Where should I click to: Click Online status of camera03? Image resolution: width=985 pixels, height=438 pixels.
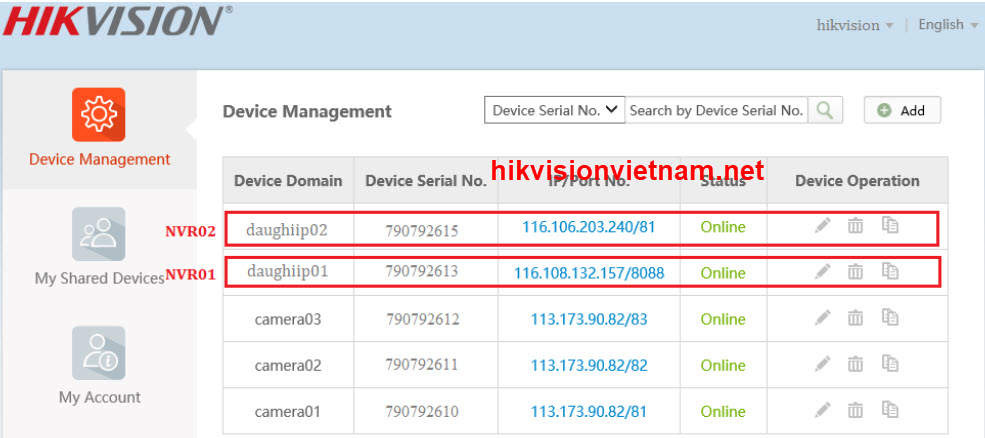(x=723, y=319)
